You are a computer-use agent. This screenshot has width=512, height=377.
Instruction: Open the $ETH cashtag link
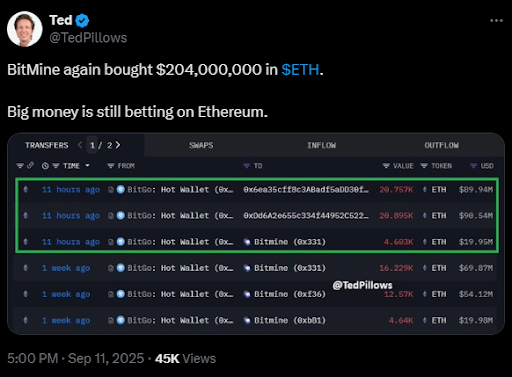click(300, 70)
